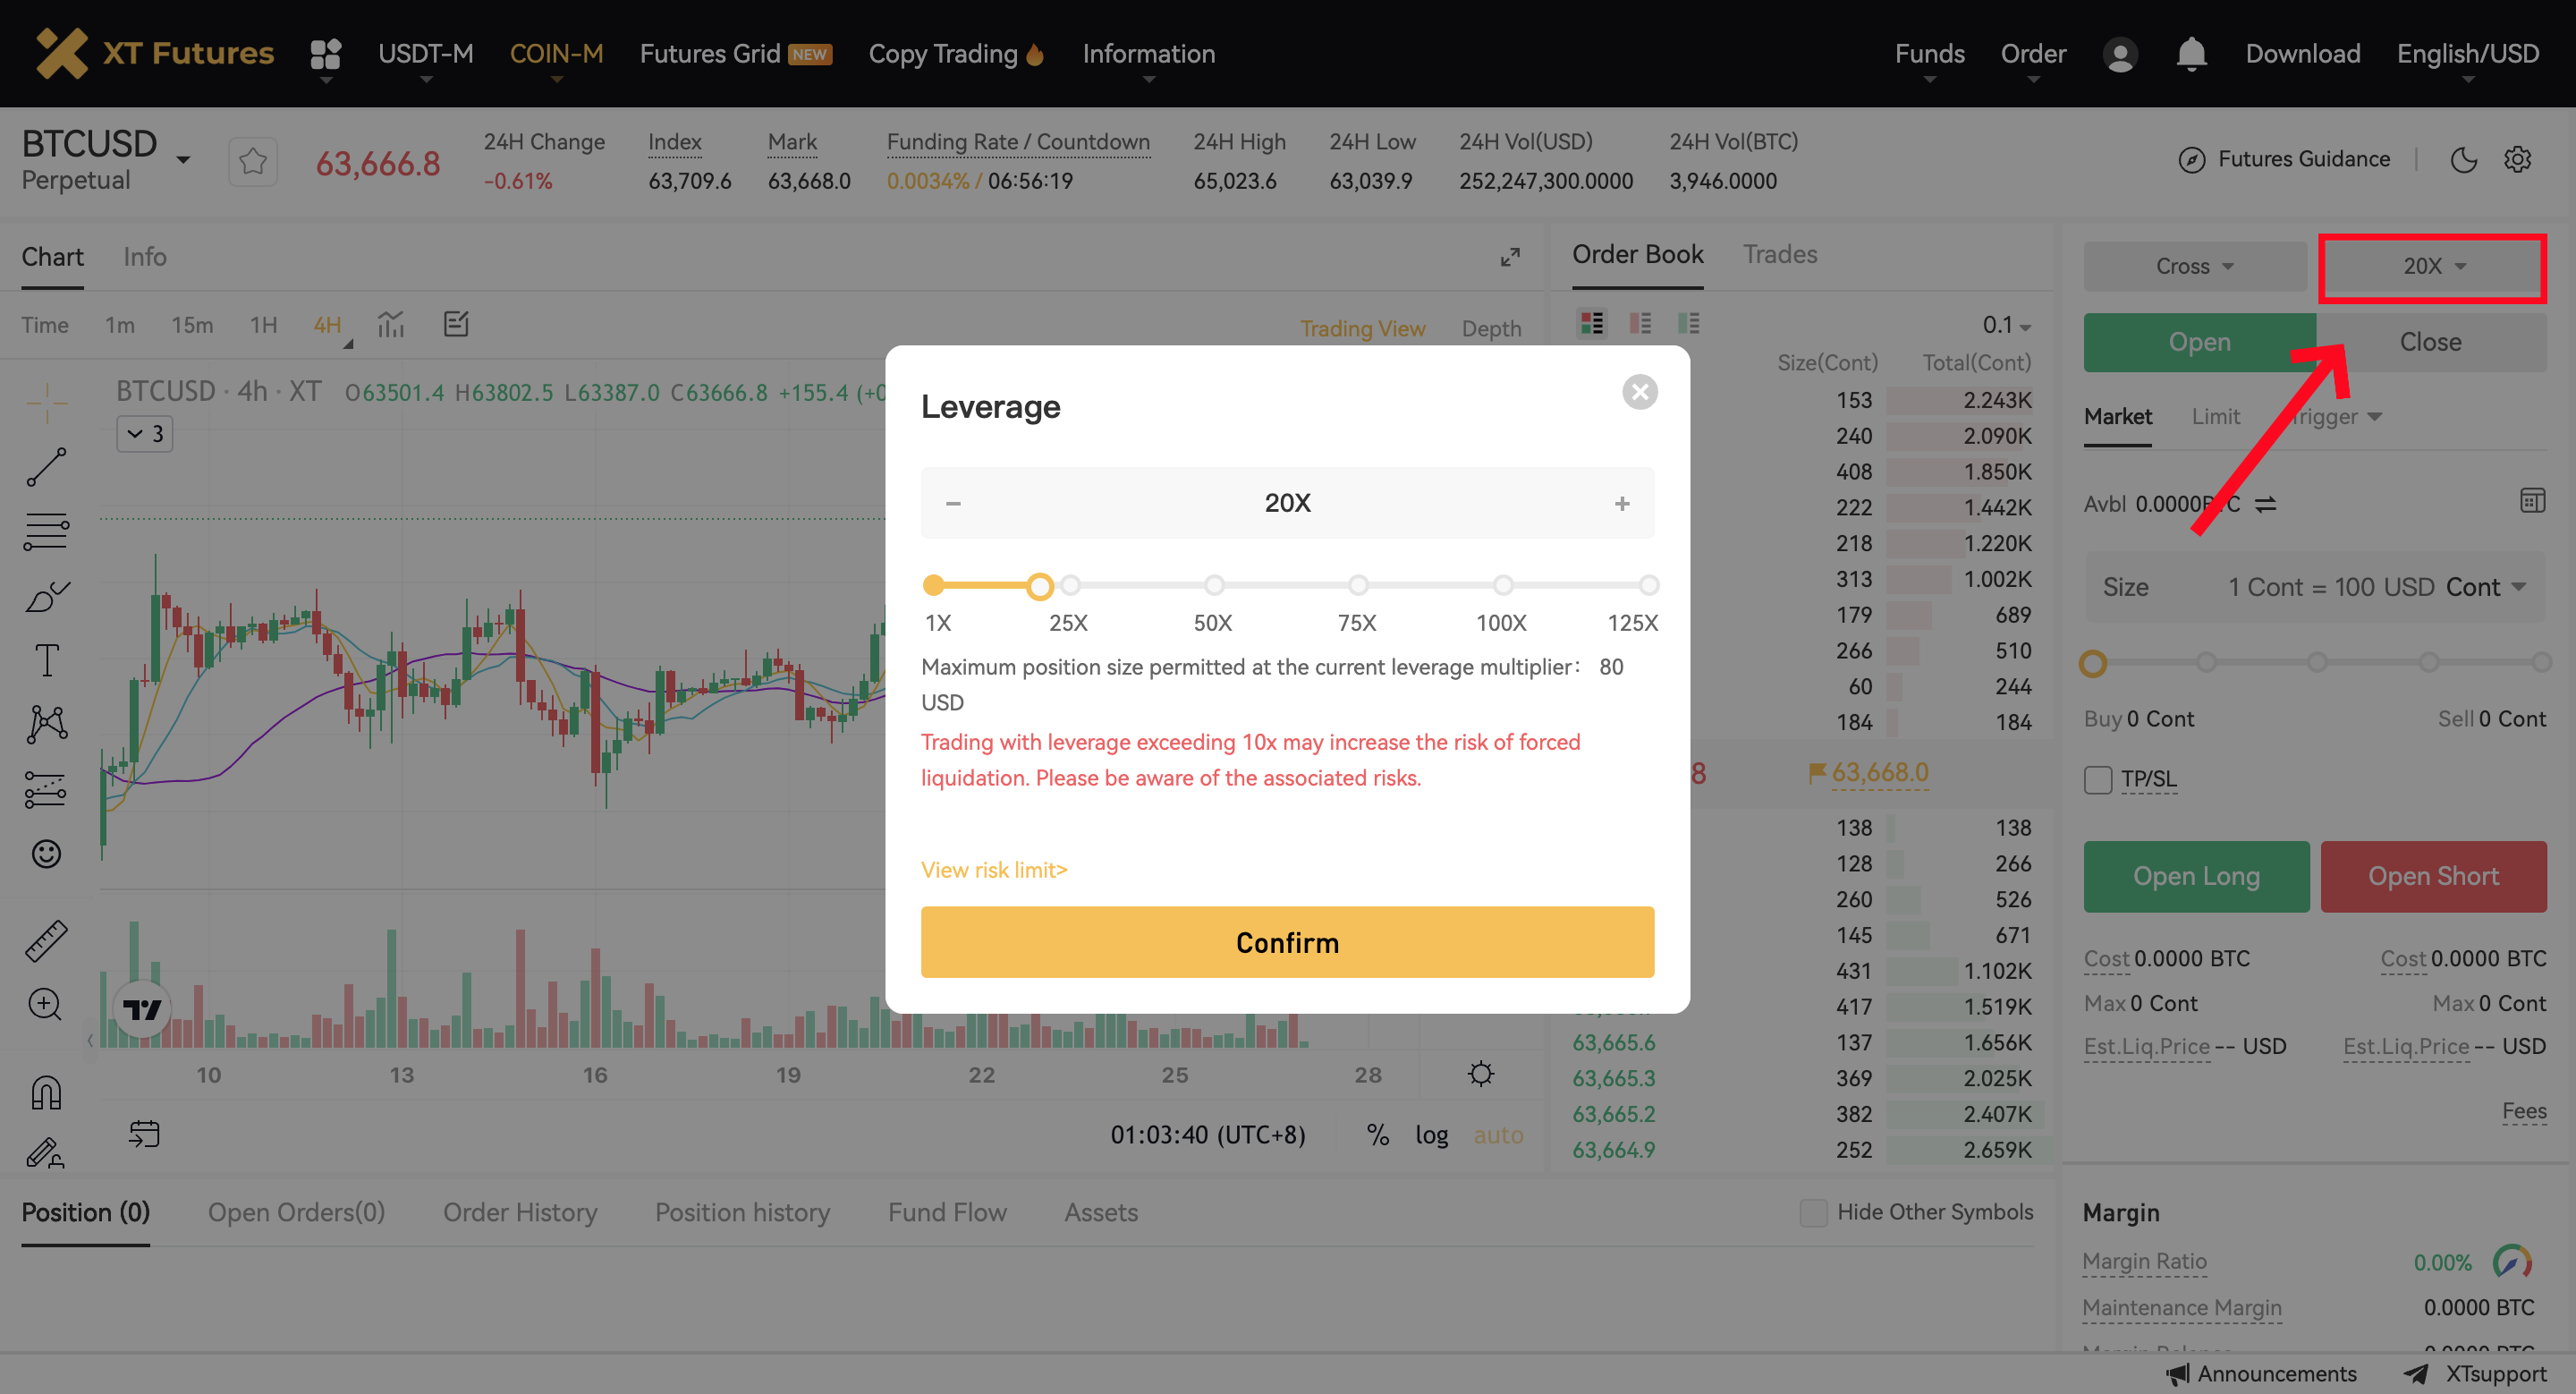Open the Cross margin mode dropdown
Image resolution: width=2576 pixels, height=1394 pixels.
(x=2194, y=266)
